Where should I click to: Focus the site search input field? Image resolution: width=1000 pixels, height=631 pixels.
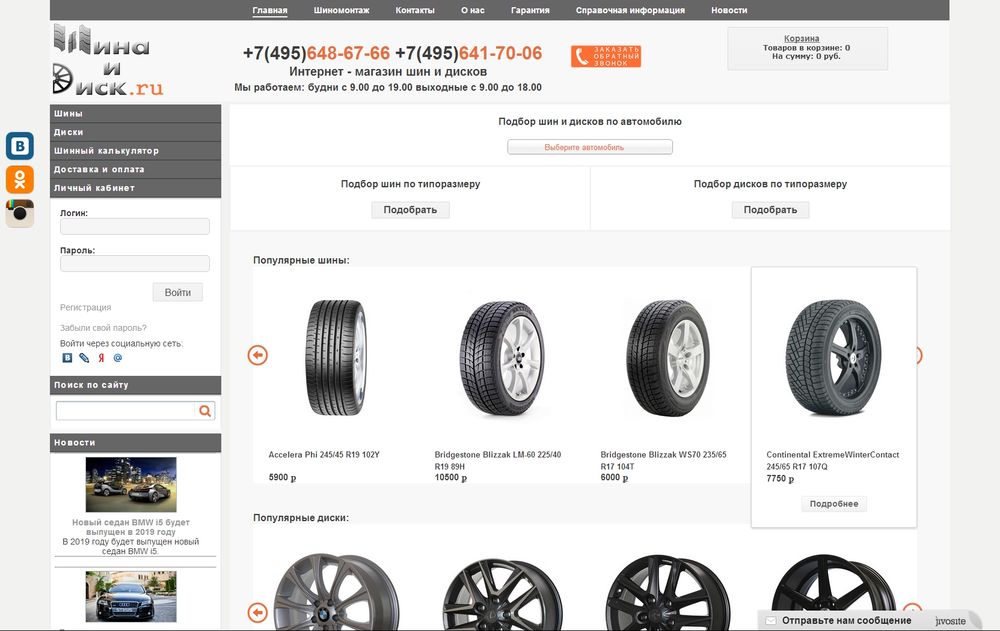coord(125,411)
